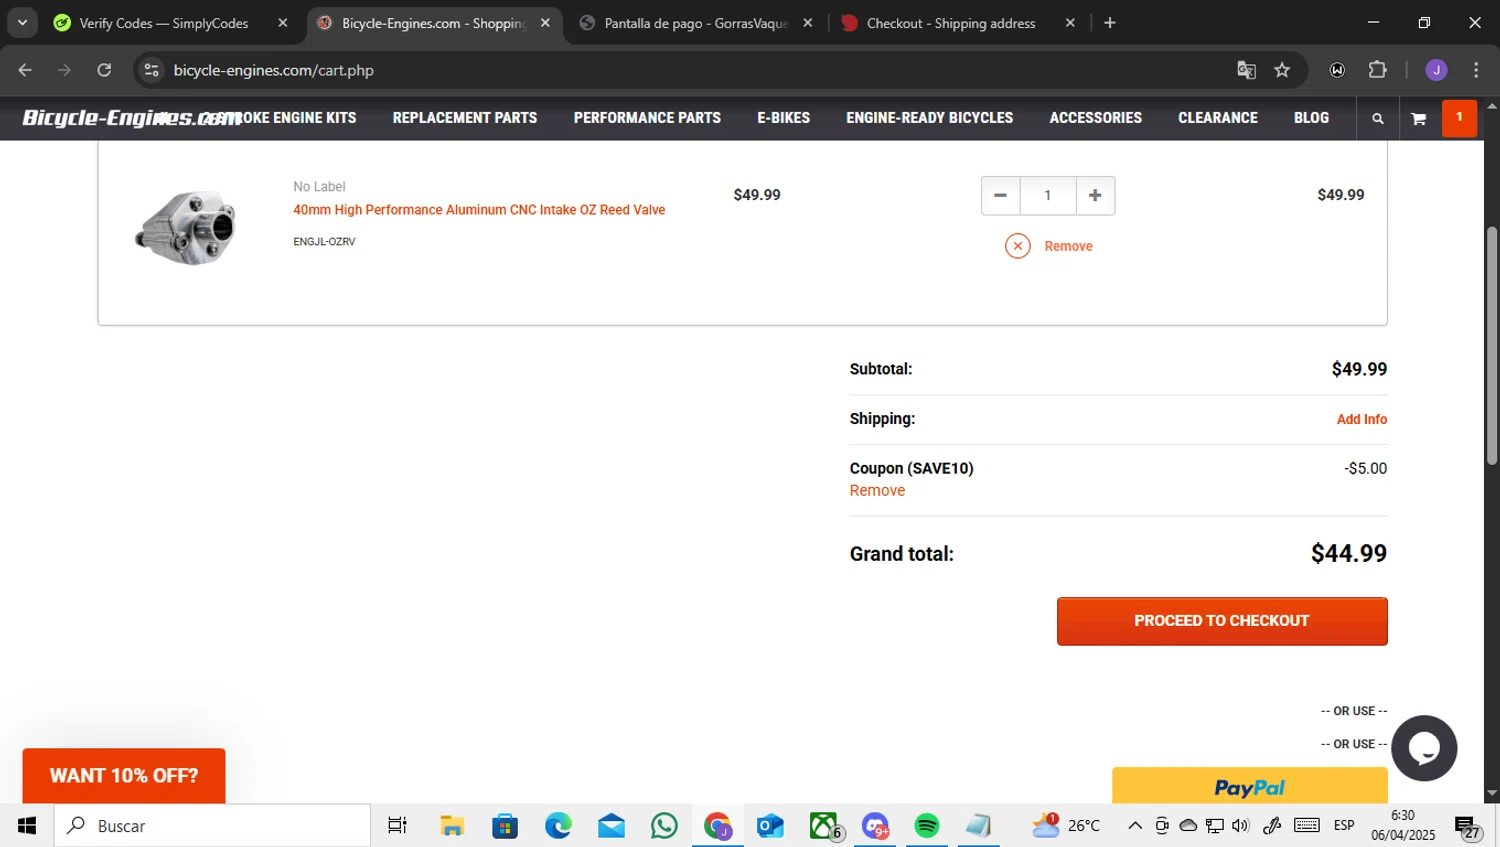1500x847 pixels.
Task: Open a new browser tab
Action: point(1110,23)
